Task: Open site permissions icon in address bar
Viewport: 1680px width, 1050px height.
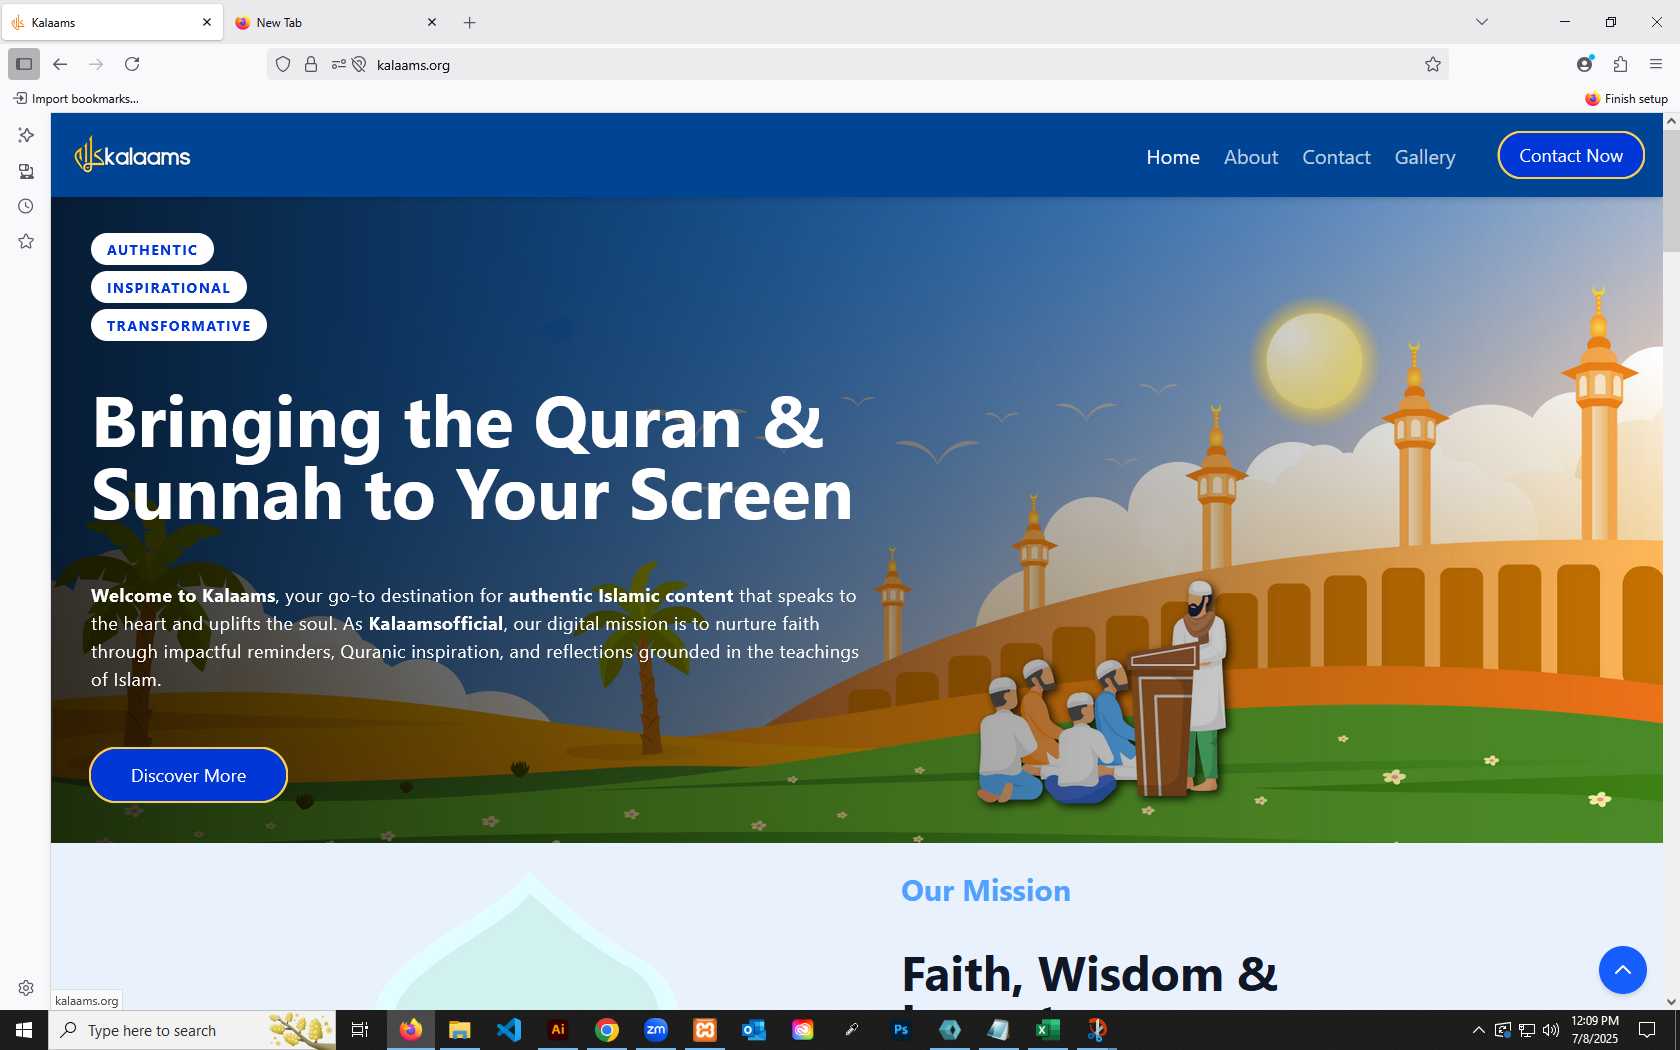Action: 339,64
